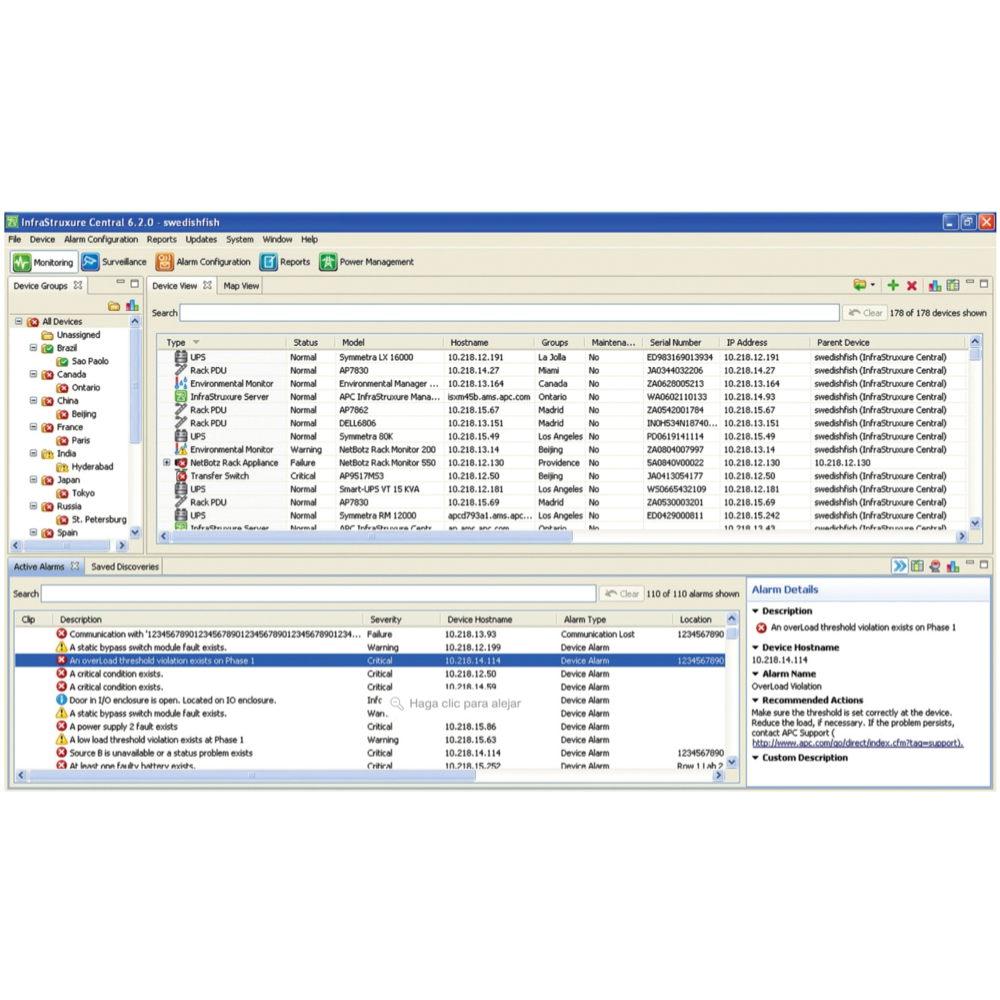Viewport: 1000px width, 1000px height.
Task: Click the bar chart icon in Device View toolbar
Action: [935, 286]
